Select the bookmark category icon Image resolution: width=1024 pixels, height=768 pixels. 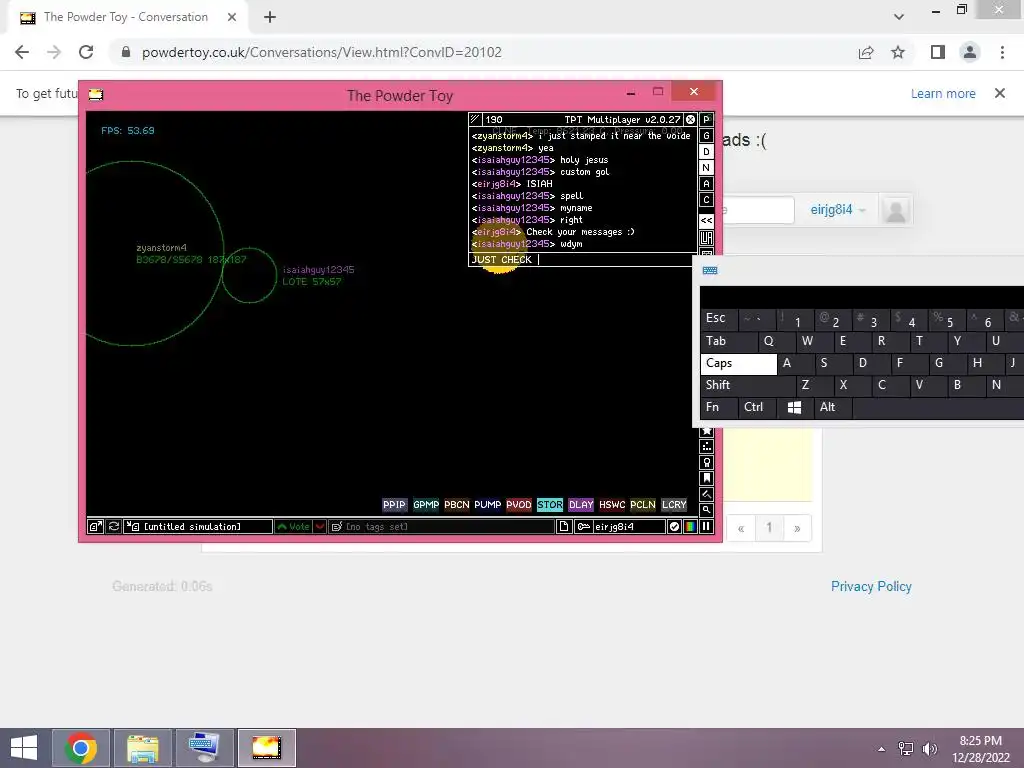tap(706, 478)
